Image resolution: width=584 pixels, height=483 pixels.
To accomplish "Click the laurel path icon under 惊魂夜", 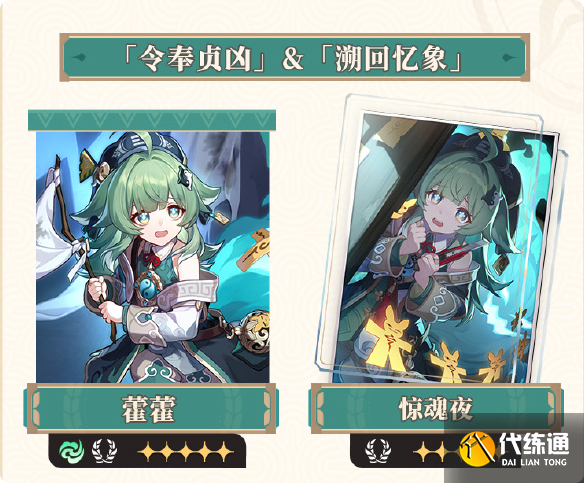I will (378, 451).
